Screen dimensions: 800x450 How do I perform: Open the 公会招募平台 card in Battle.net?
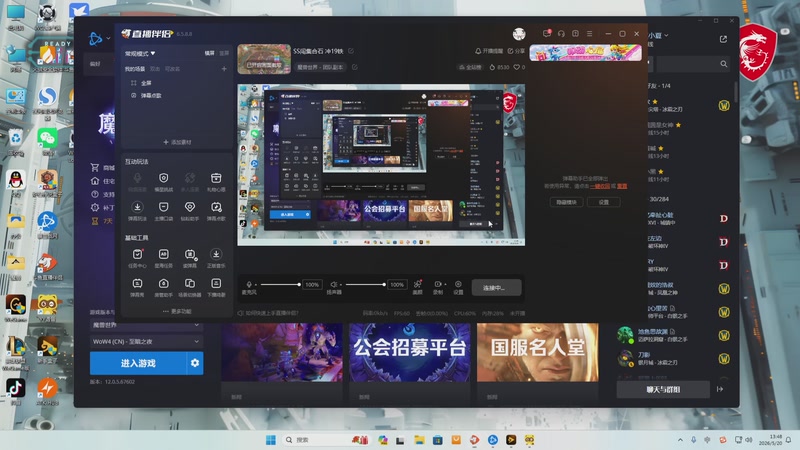coord(410,352)
